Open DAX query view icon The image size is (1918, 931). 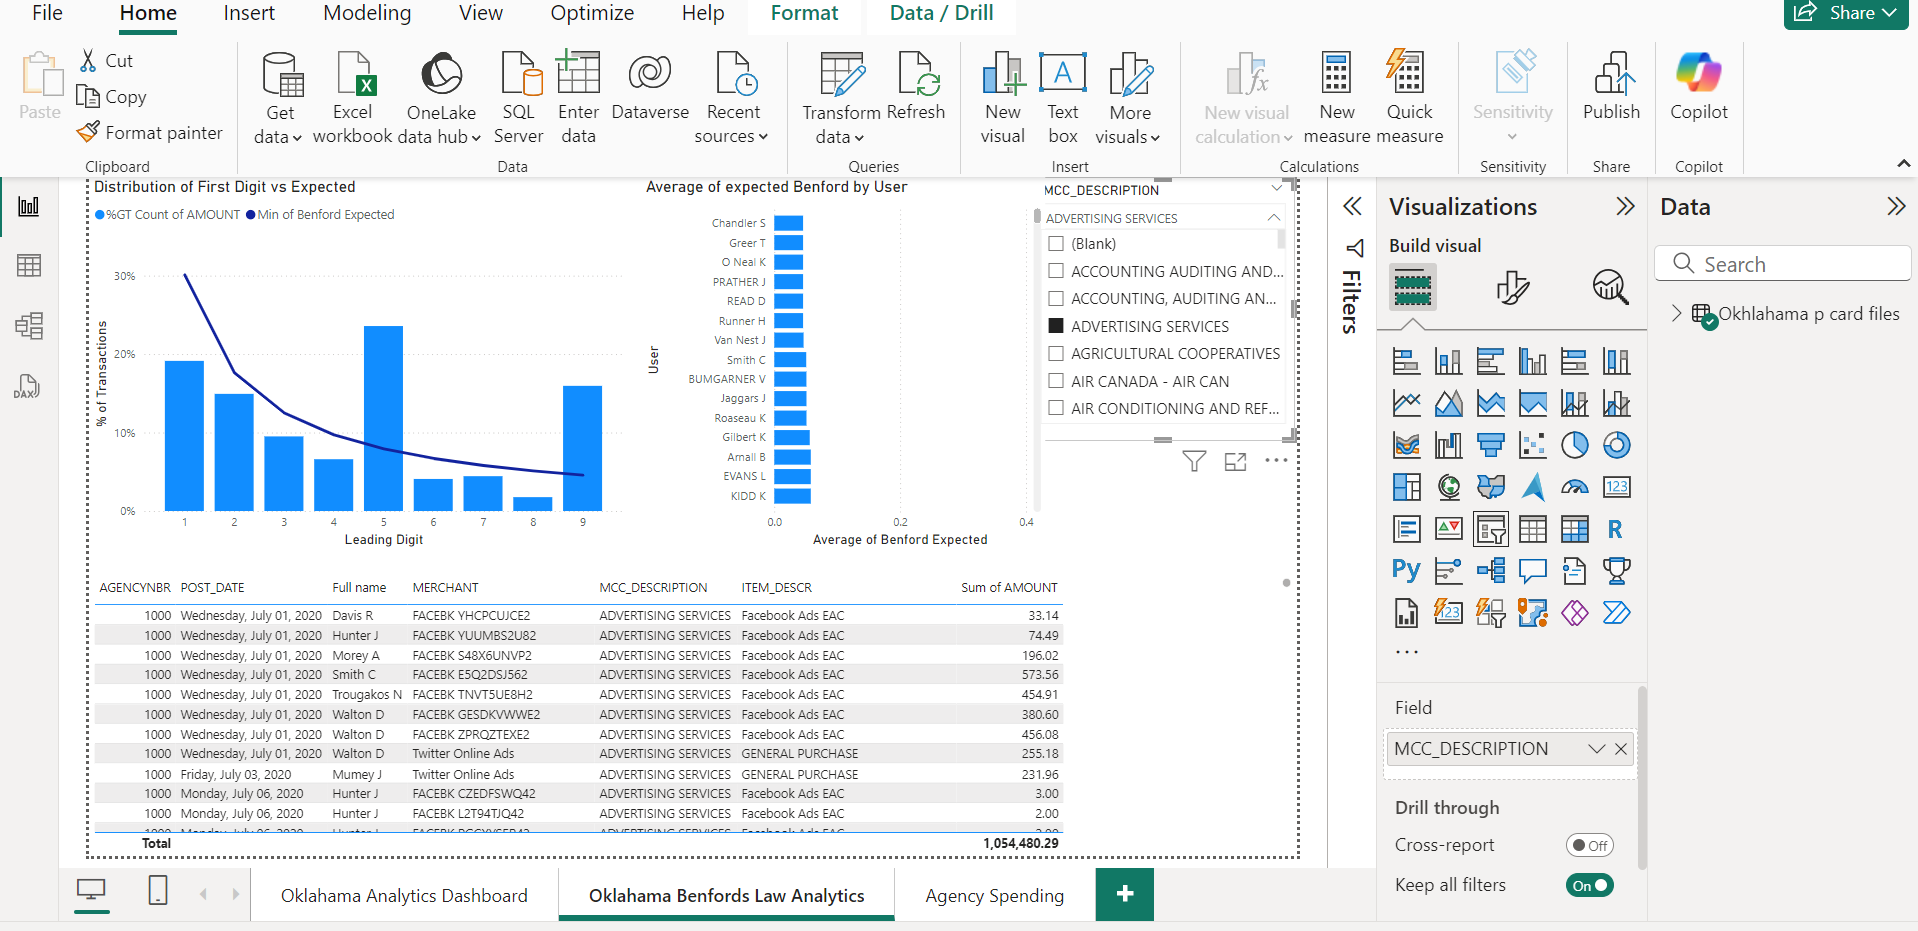(27, 387)
